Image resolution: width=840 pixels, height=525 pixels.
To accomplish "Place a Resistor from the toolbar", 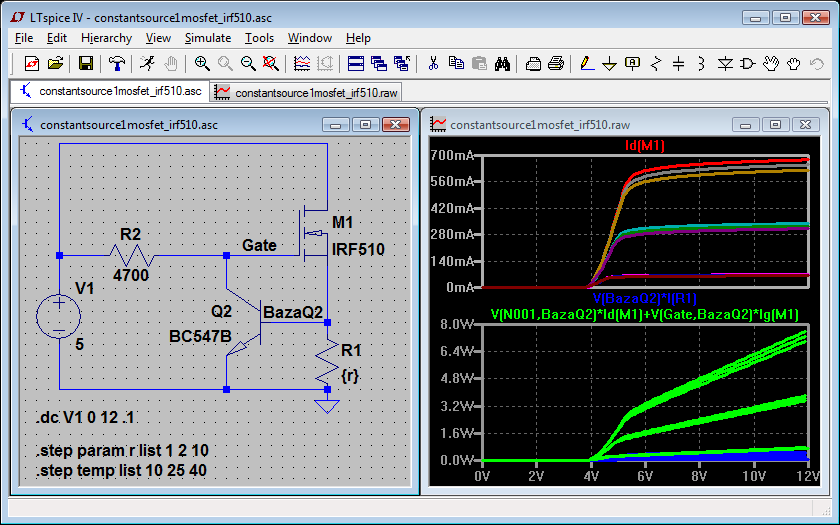I will pos(656,64).
